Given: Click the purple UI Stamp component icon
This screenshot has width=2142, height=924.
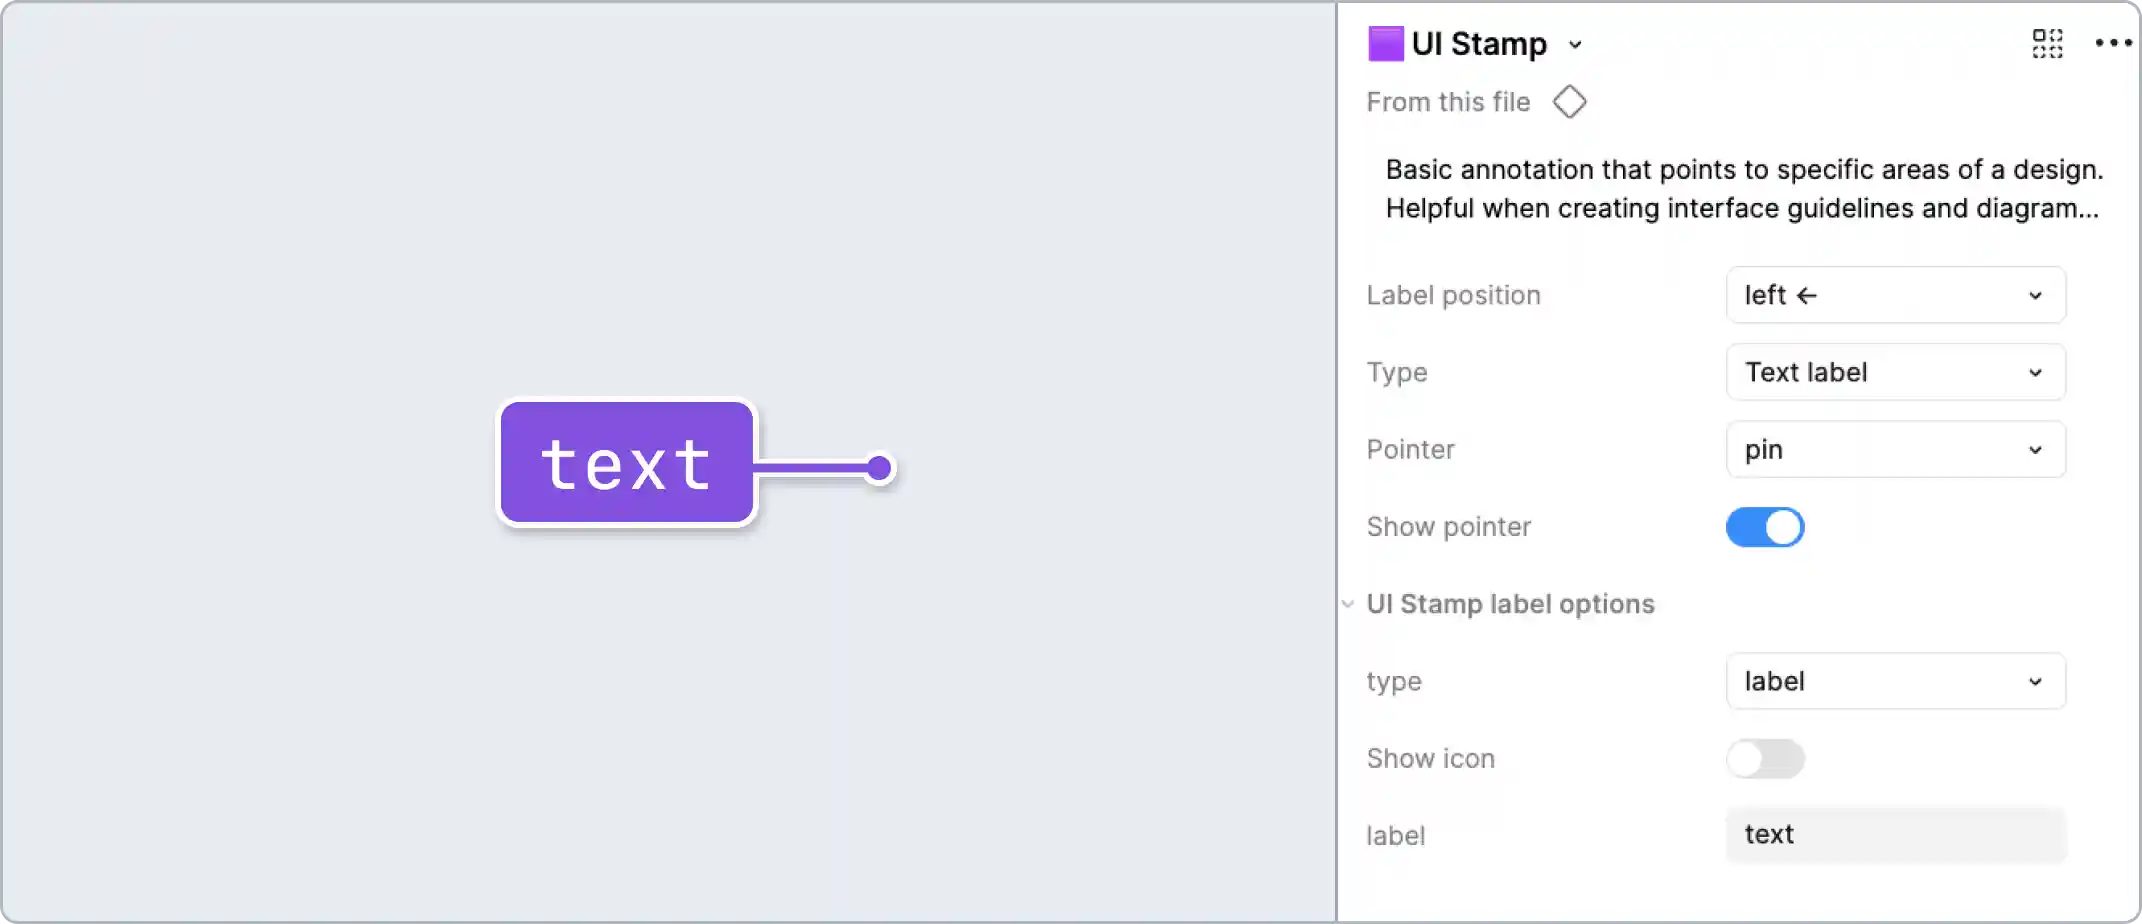Looking at the screenshot, I should point(1385,43).
